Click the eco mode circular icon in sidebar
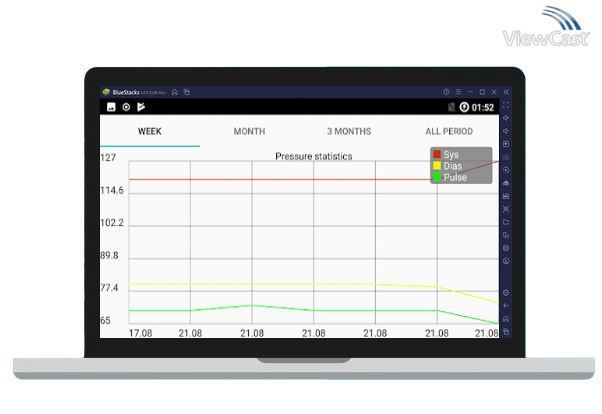Viewport: 602px width, 414px height. tap(506, 261)
